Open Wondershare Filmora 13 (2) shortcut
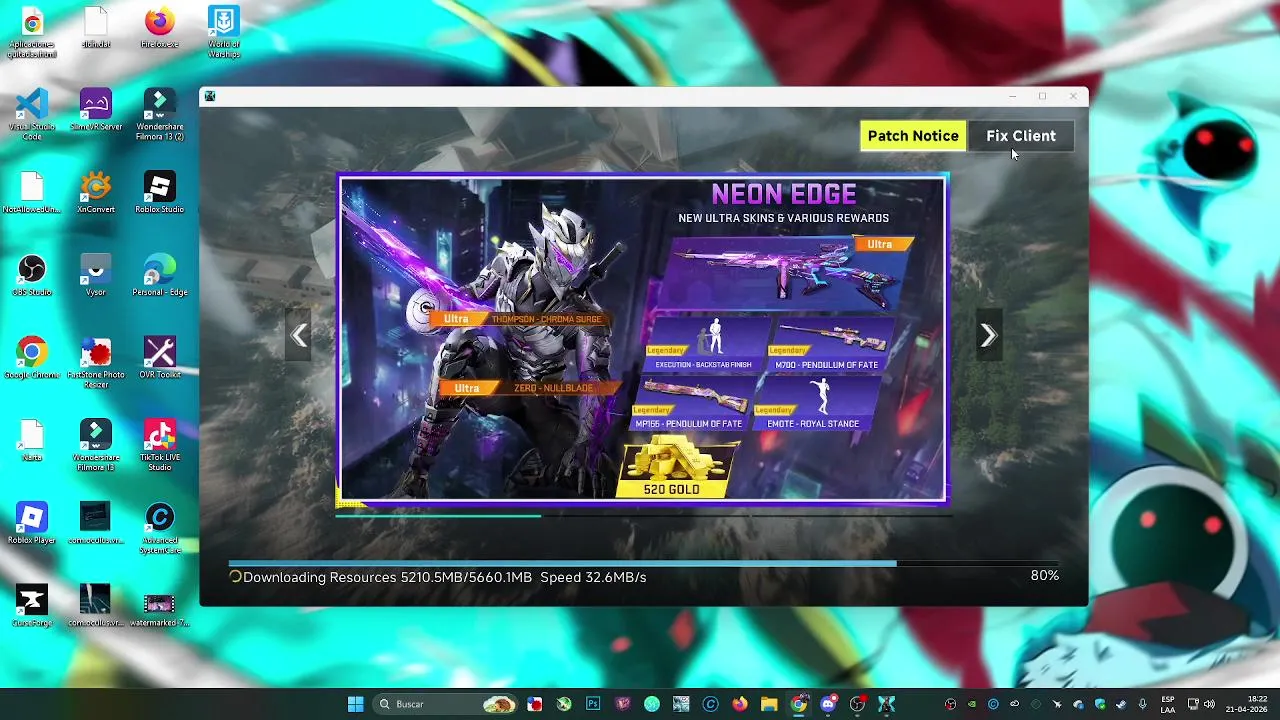The width and height of the screenshot is (1280, 720). coord(160,114)
